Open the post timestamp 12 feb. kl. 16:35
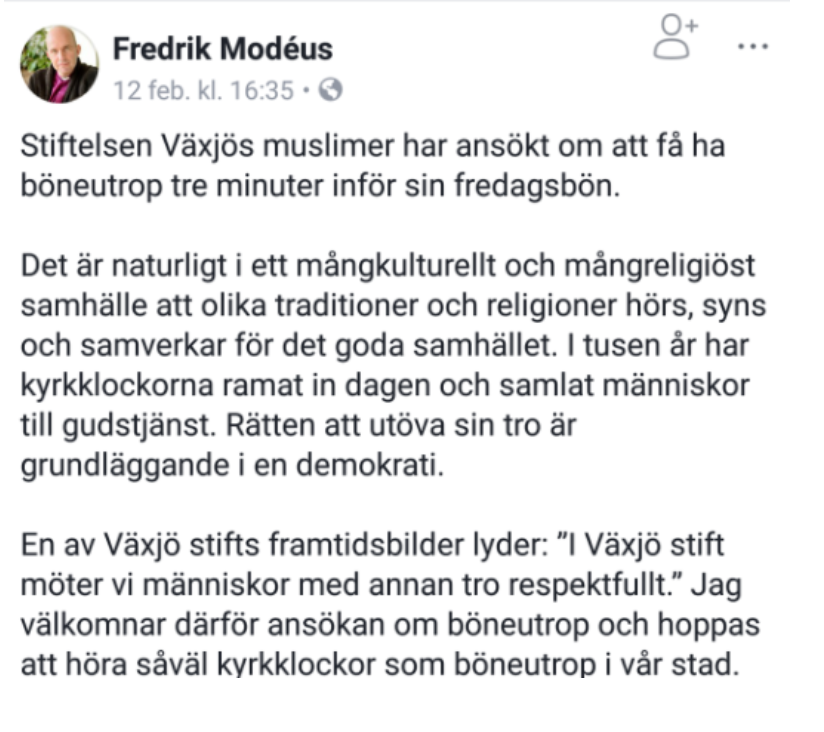 tap(203, 90)
